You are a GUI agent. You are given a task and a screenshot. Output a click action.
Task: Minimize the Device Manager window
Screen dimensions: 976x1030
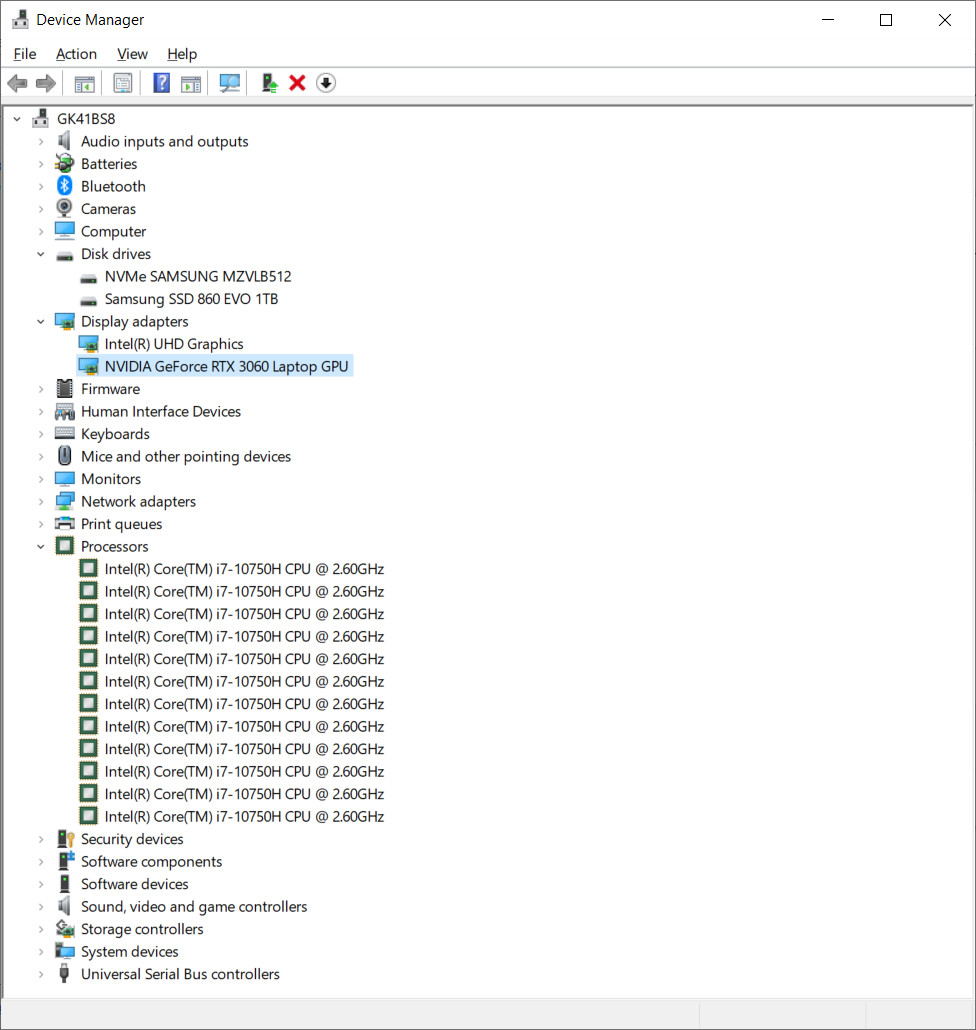[828, 20]
